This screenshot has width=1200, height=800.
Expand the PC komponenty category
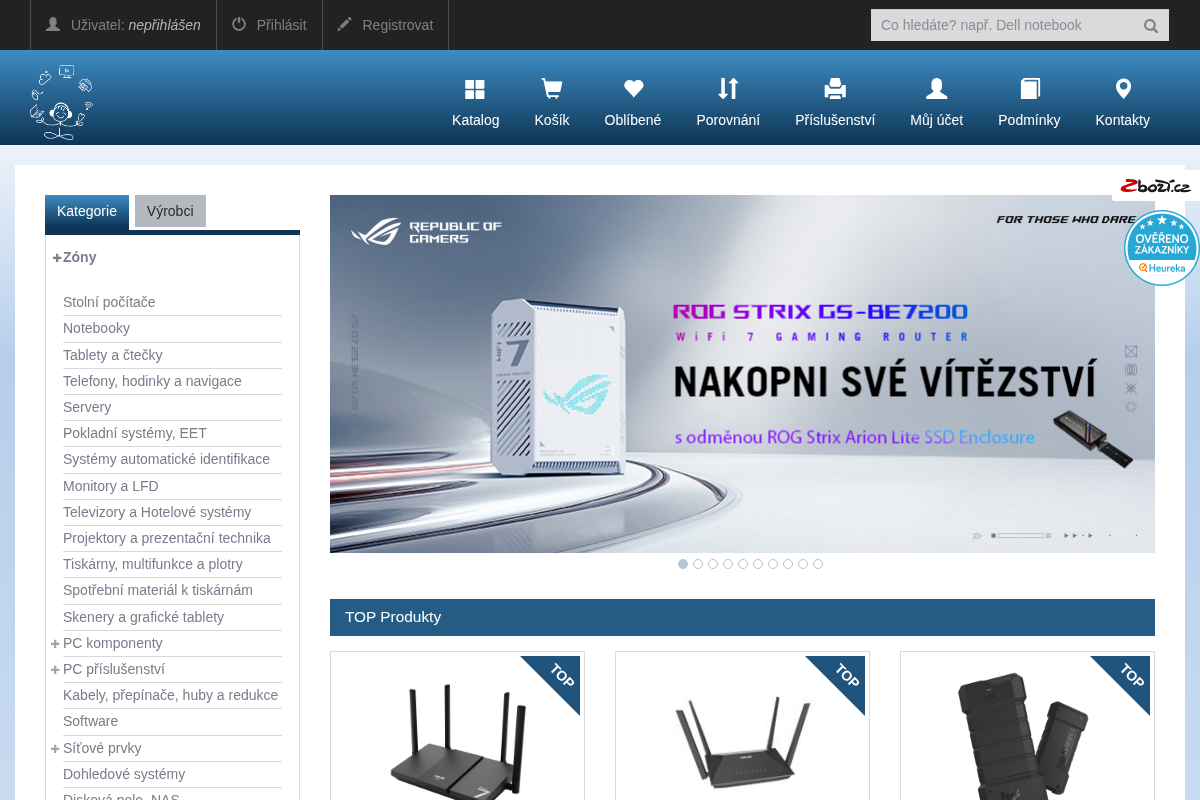(55, 643)
